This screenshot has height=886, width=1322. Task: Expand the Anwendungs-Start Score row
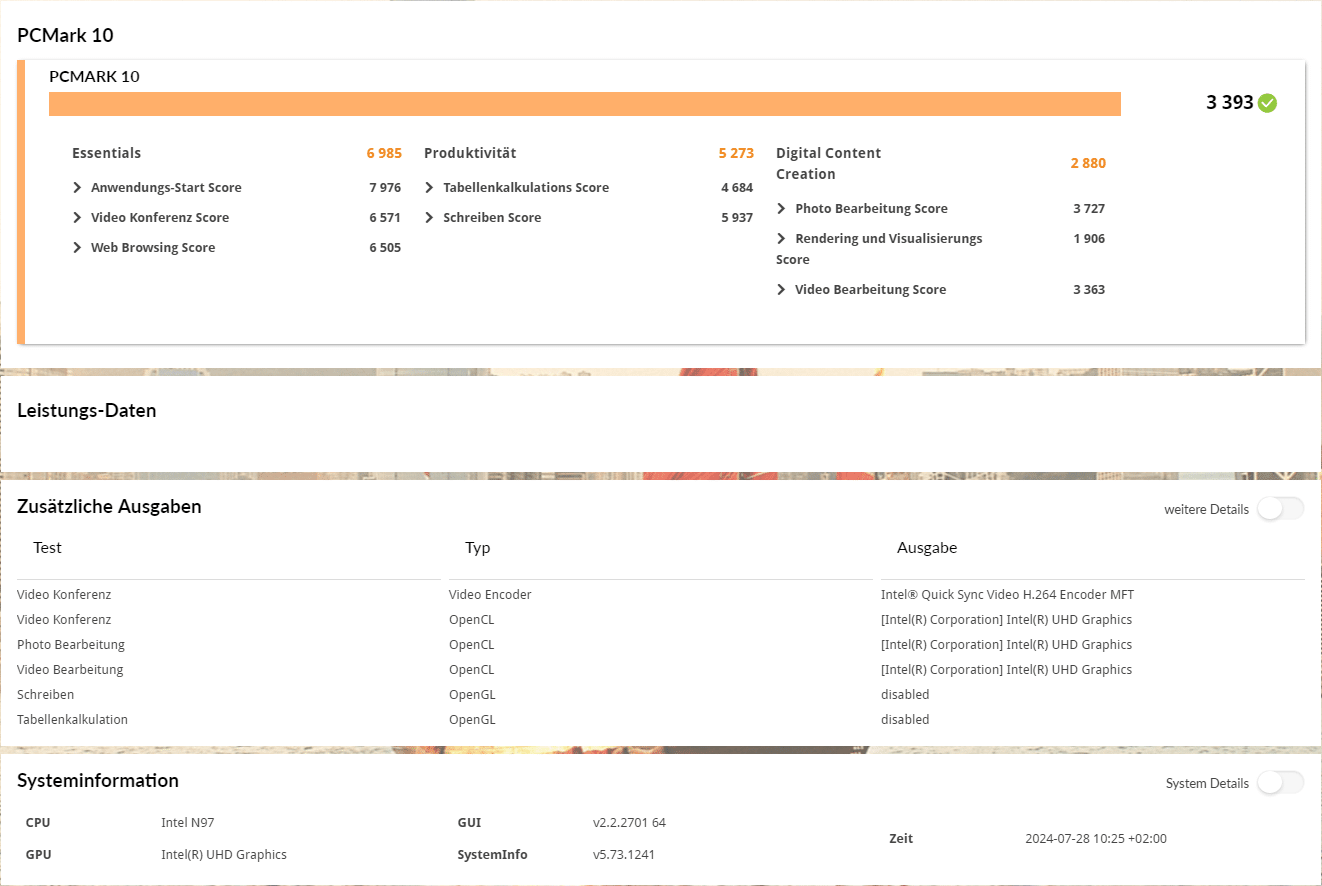coord(78,188)
